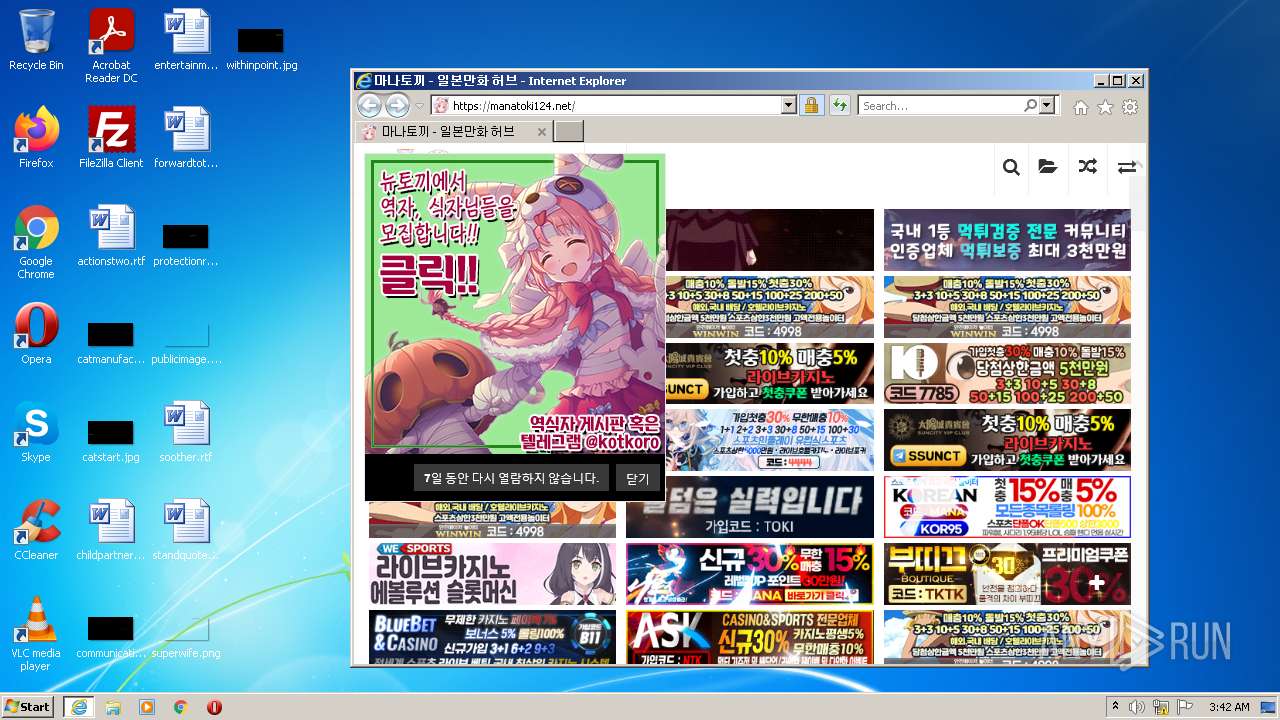This screenshot has width=1280, height=720.
Task: Open the We Sports 라이브카지노 banner
Action: coord(492,574)
